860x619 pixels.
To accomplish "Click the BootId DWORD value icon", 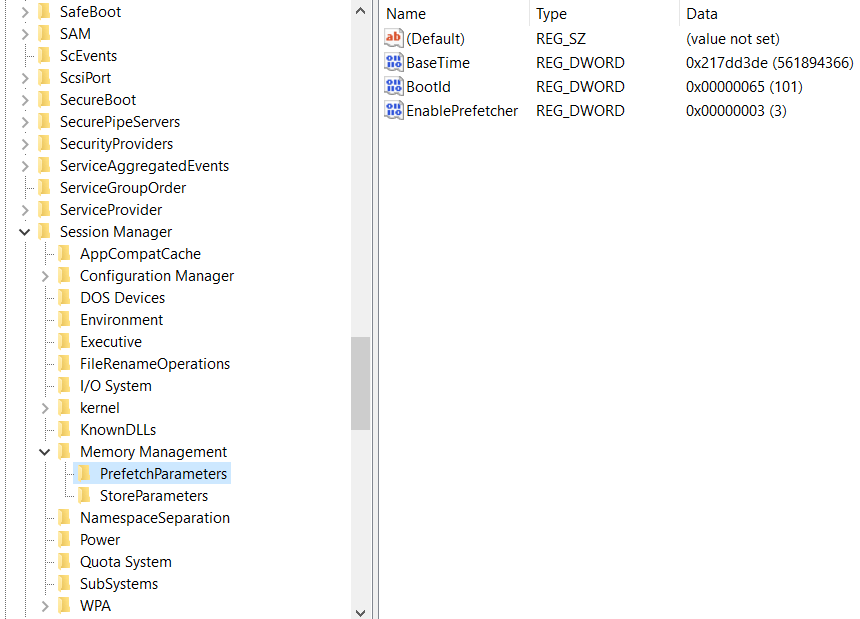I will [394, 87].
